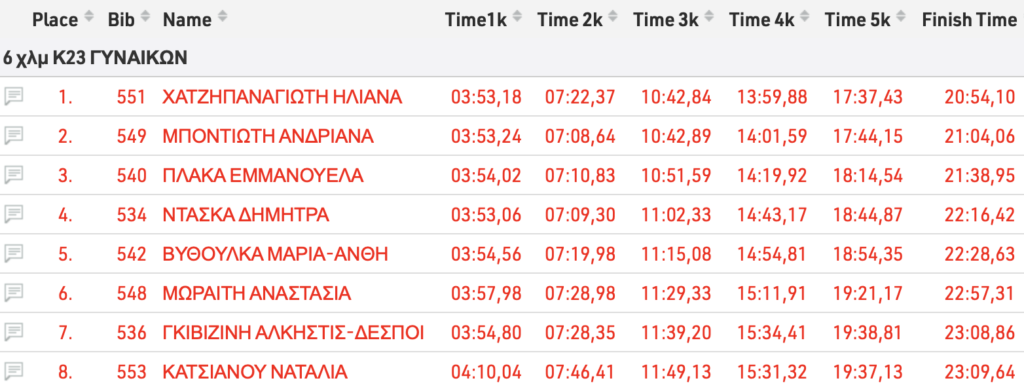The width and height of the screenshot is (1024, 389).
Task: Click the Time 2k column header
Action: 569,20
